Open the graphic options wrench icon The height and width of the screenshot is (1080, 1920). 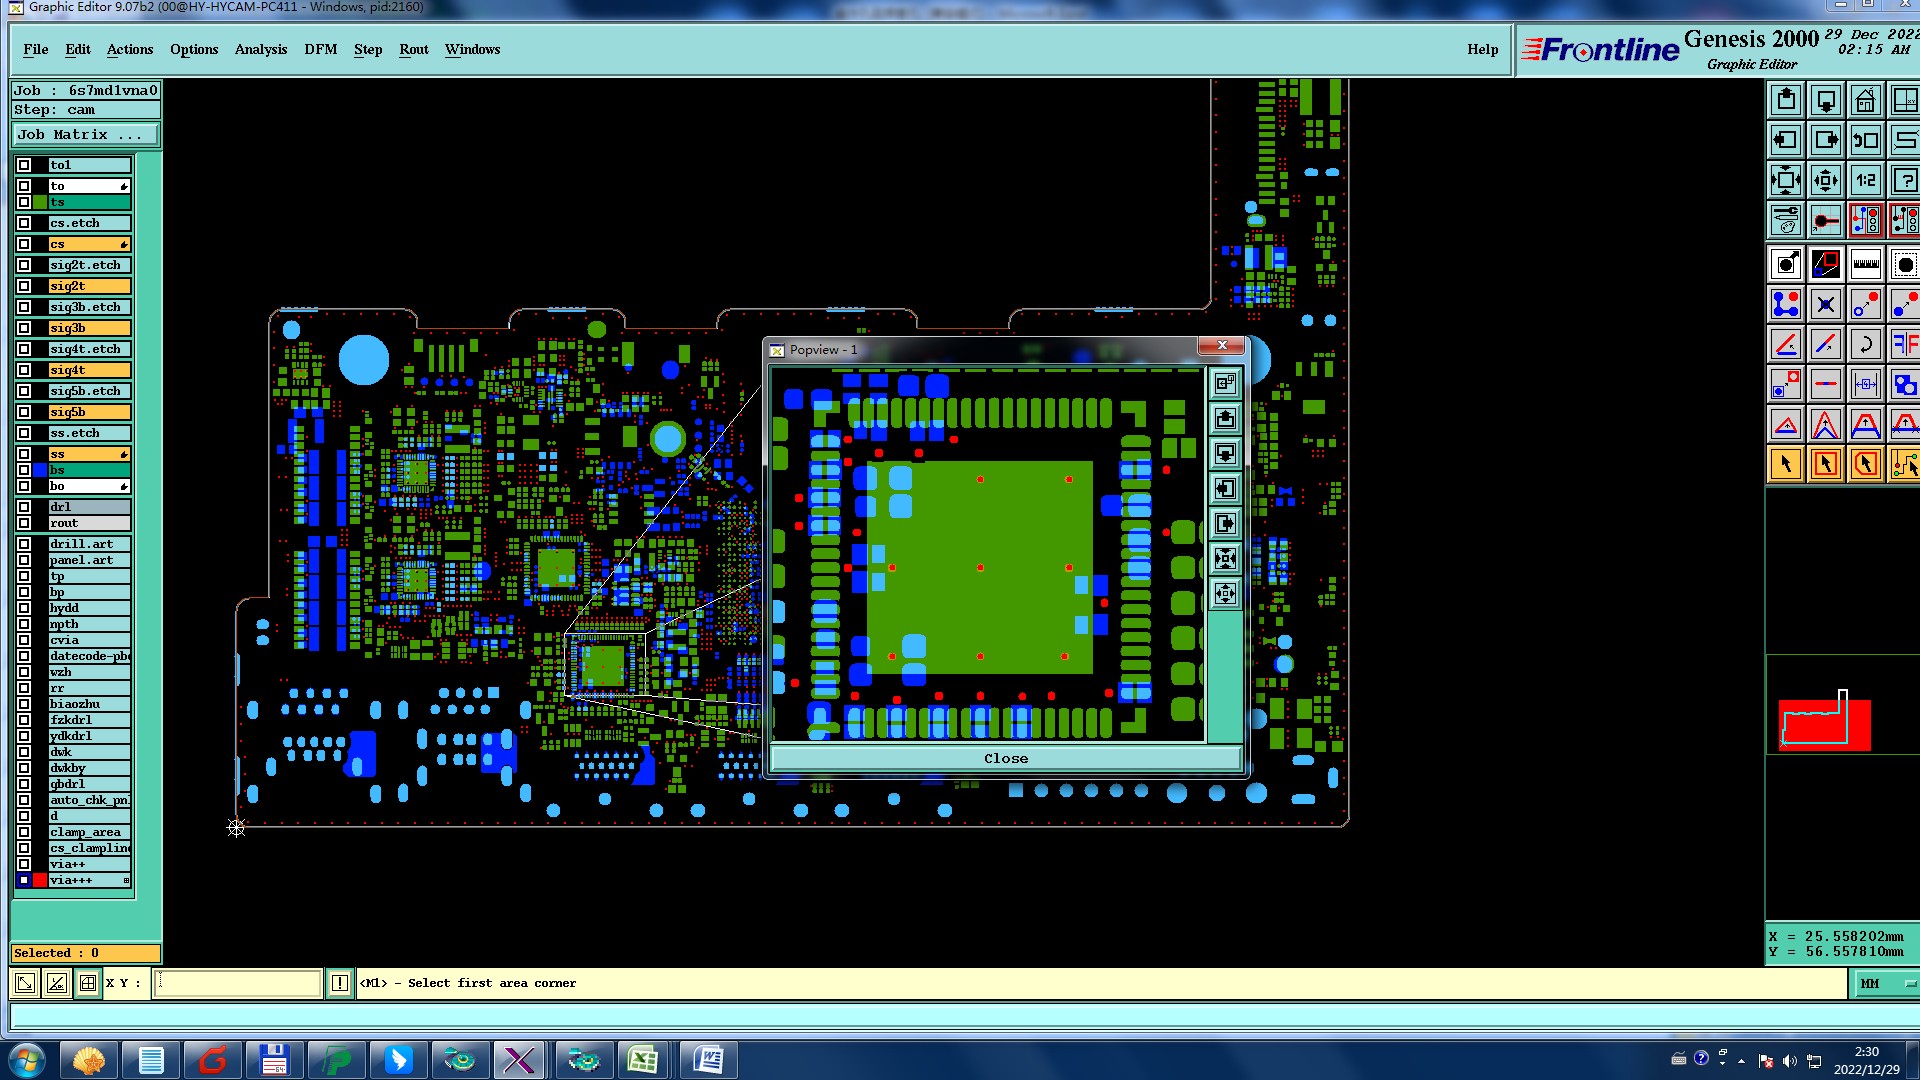(1786, 220)
